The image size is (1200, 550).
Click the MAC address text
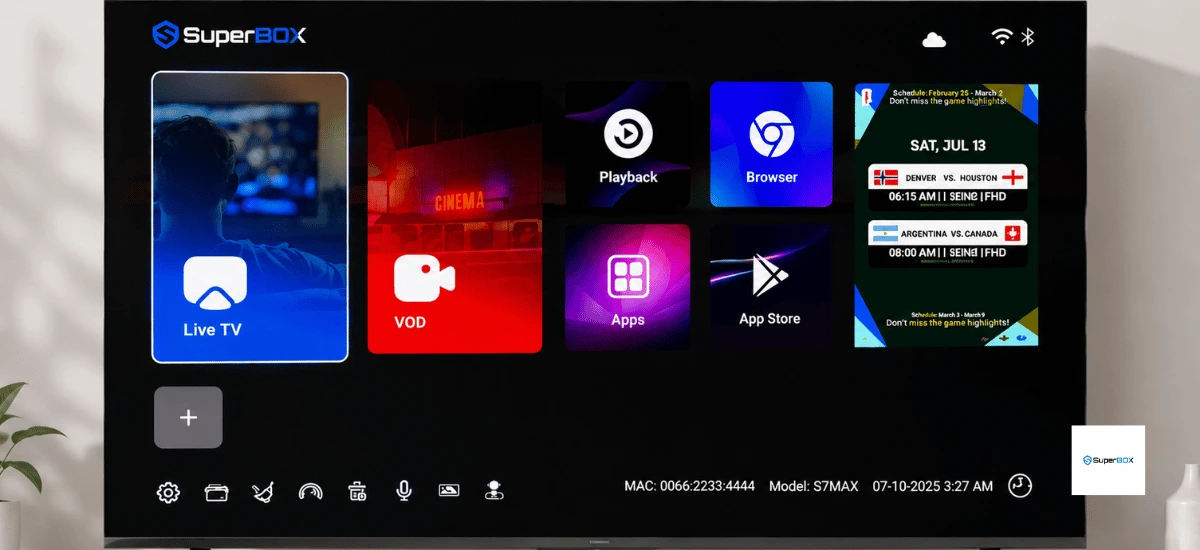point(690,486)
